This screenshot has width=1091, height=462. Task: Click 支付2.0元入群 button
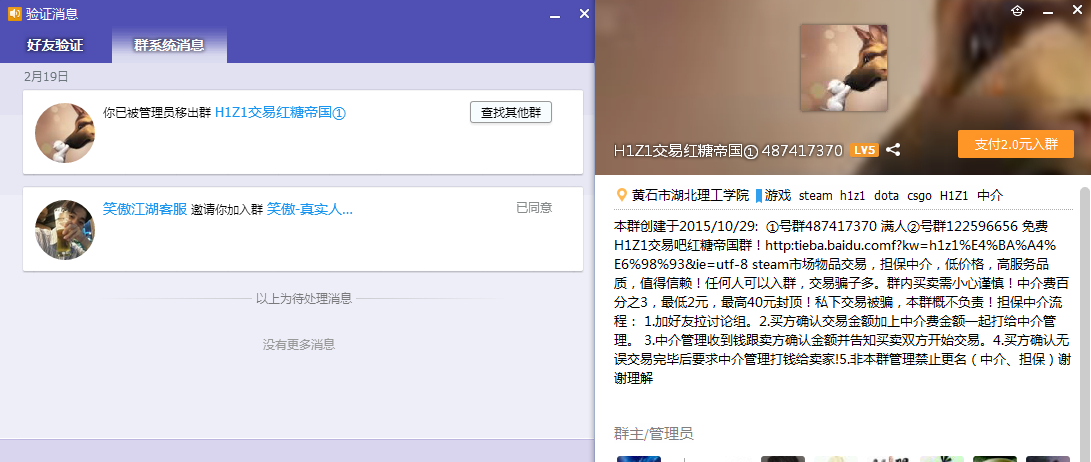click(1016, 144)
